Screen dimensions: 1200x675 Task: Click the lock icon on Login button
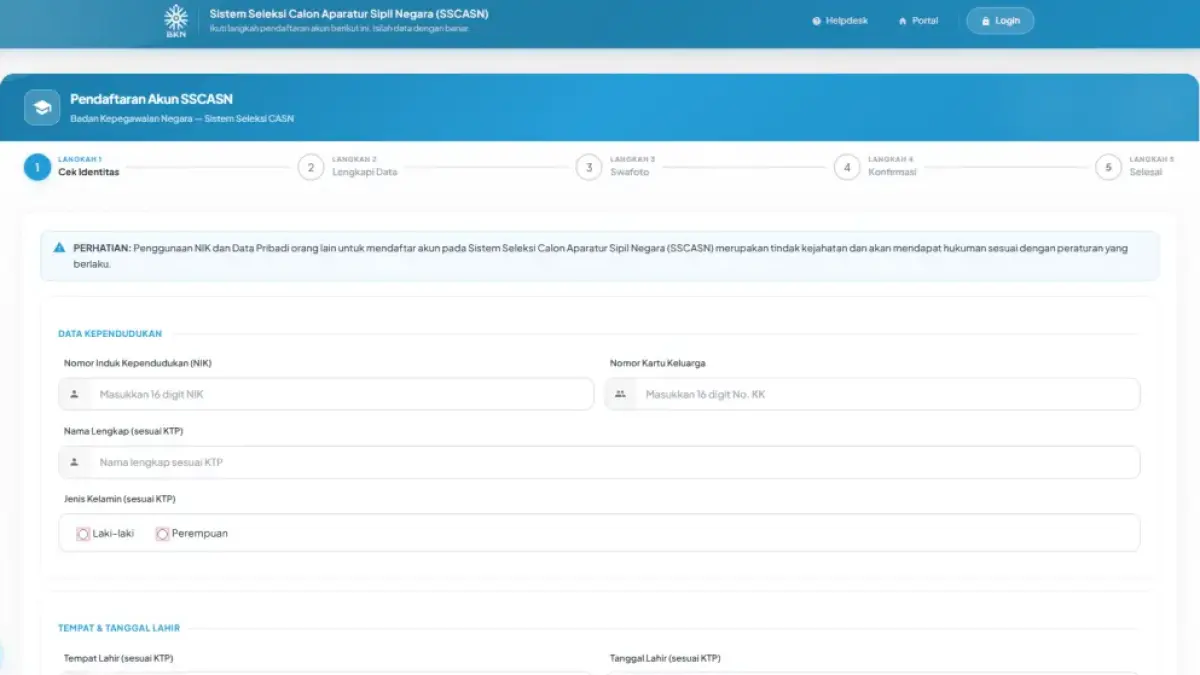(986, 21)
